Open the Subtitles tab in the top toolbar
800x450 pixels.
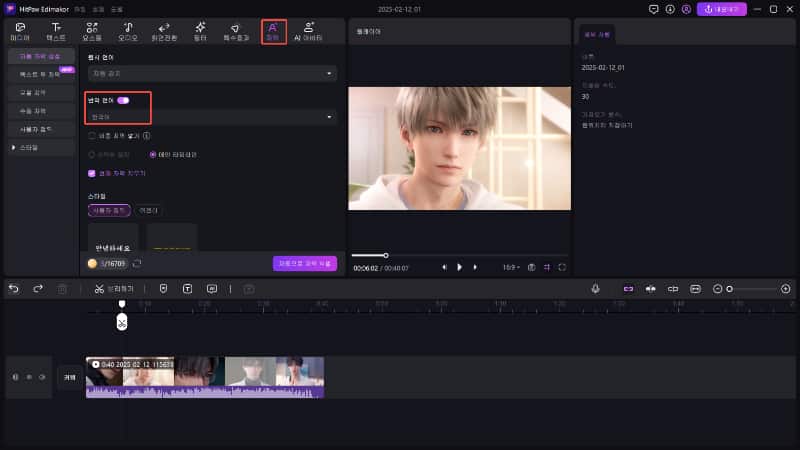click(x=273, y=31)
